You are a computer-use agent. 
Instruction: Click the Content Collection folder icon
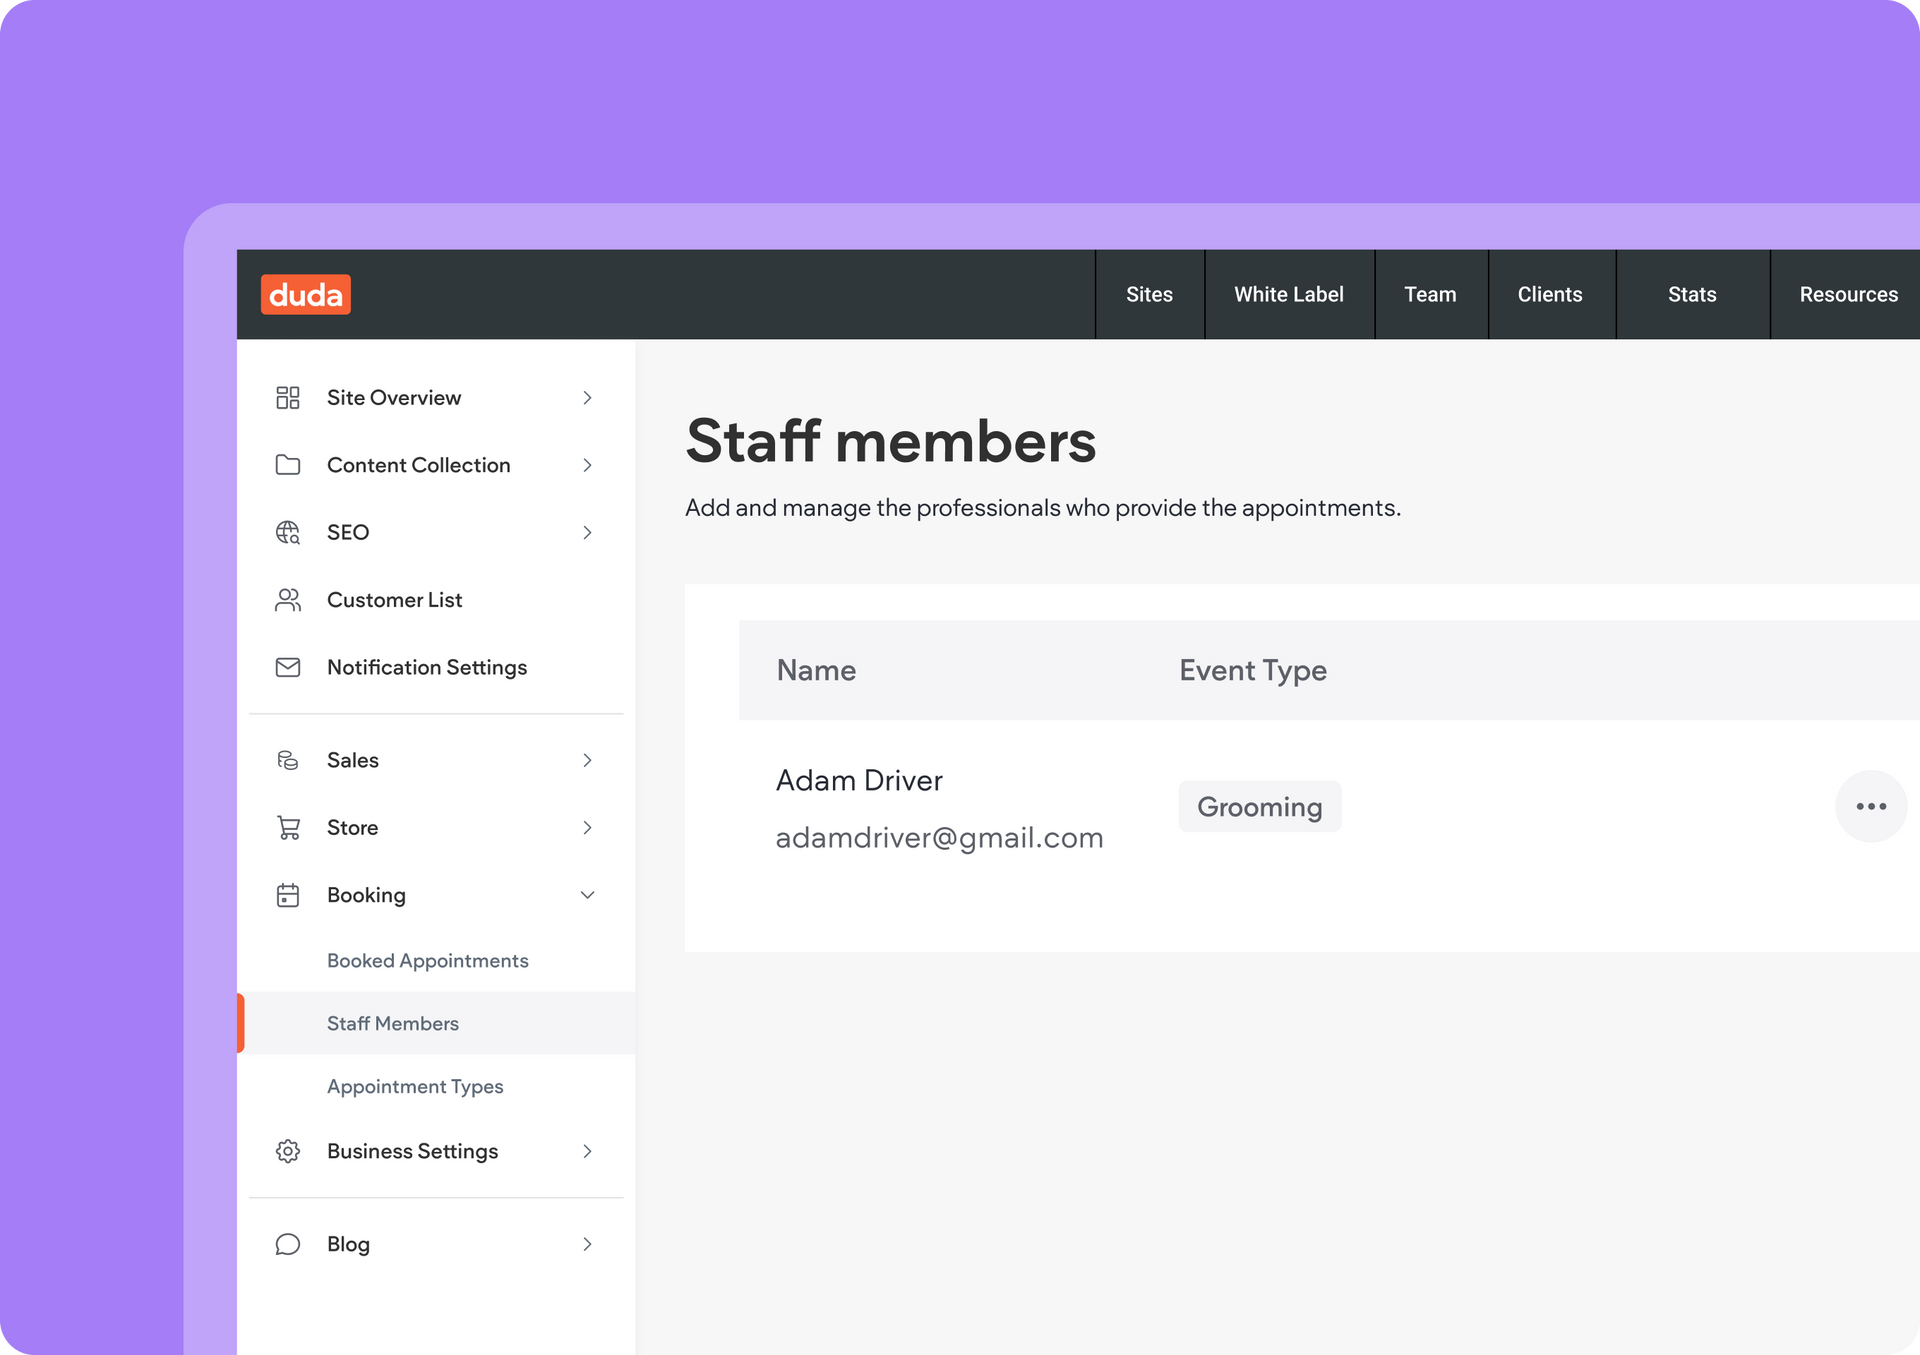click(x=288, y=465)
